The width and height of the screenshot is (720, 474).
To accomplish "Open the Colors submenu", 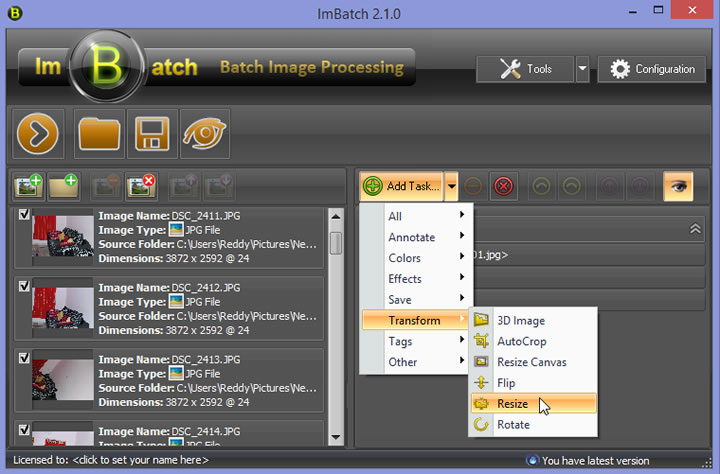I will coord(415,258).
